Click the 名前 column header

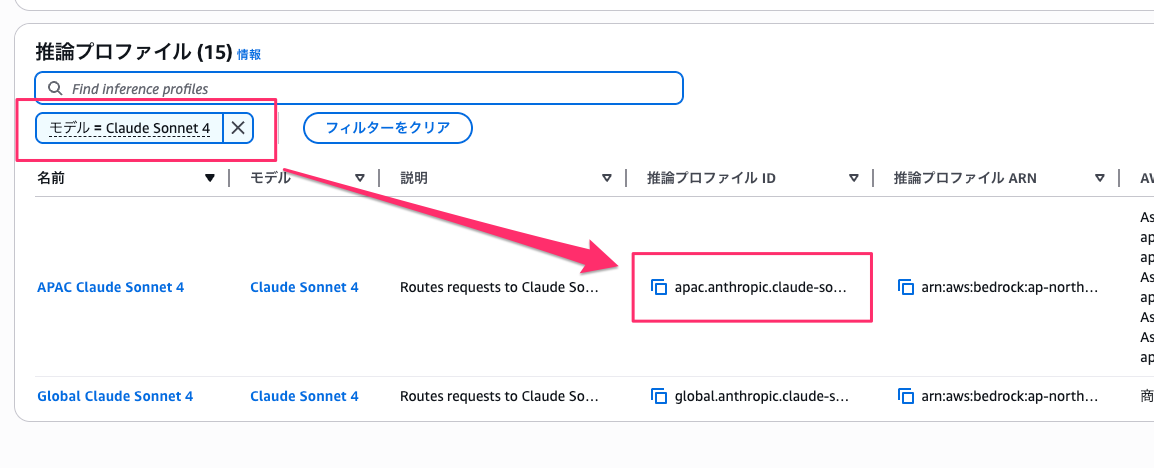50,178
